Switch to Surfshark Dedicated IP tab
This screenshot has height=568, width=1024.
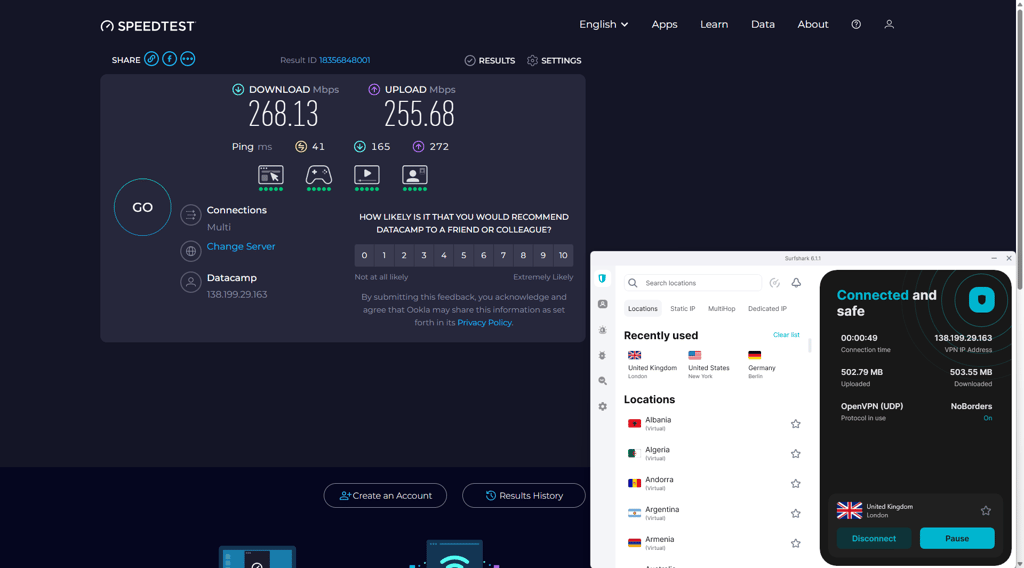(x=767, y=309)
